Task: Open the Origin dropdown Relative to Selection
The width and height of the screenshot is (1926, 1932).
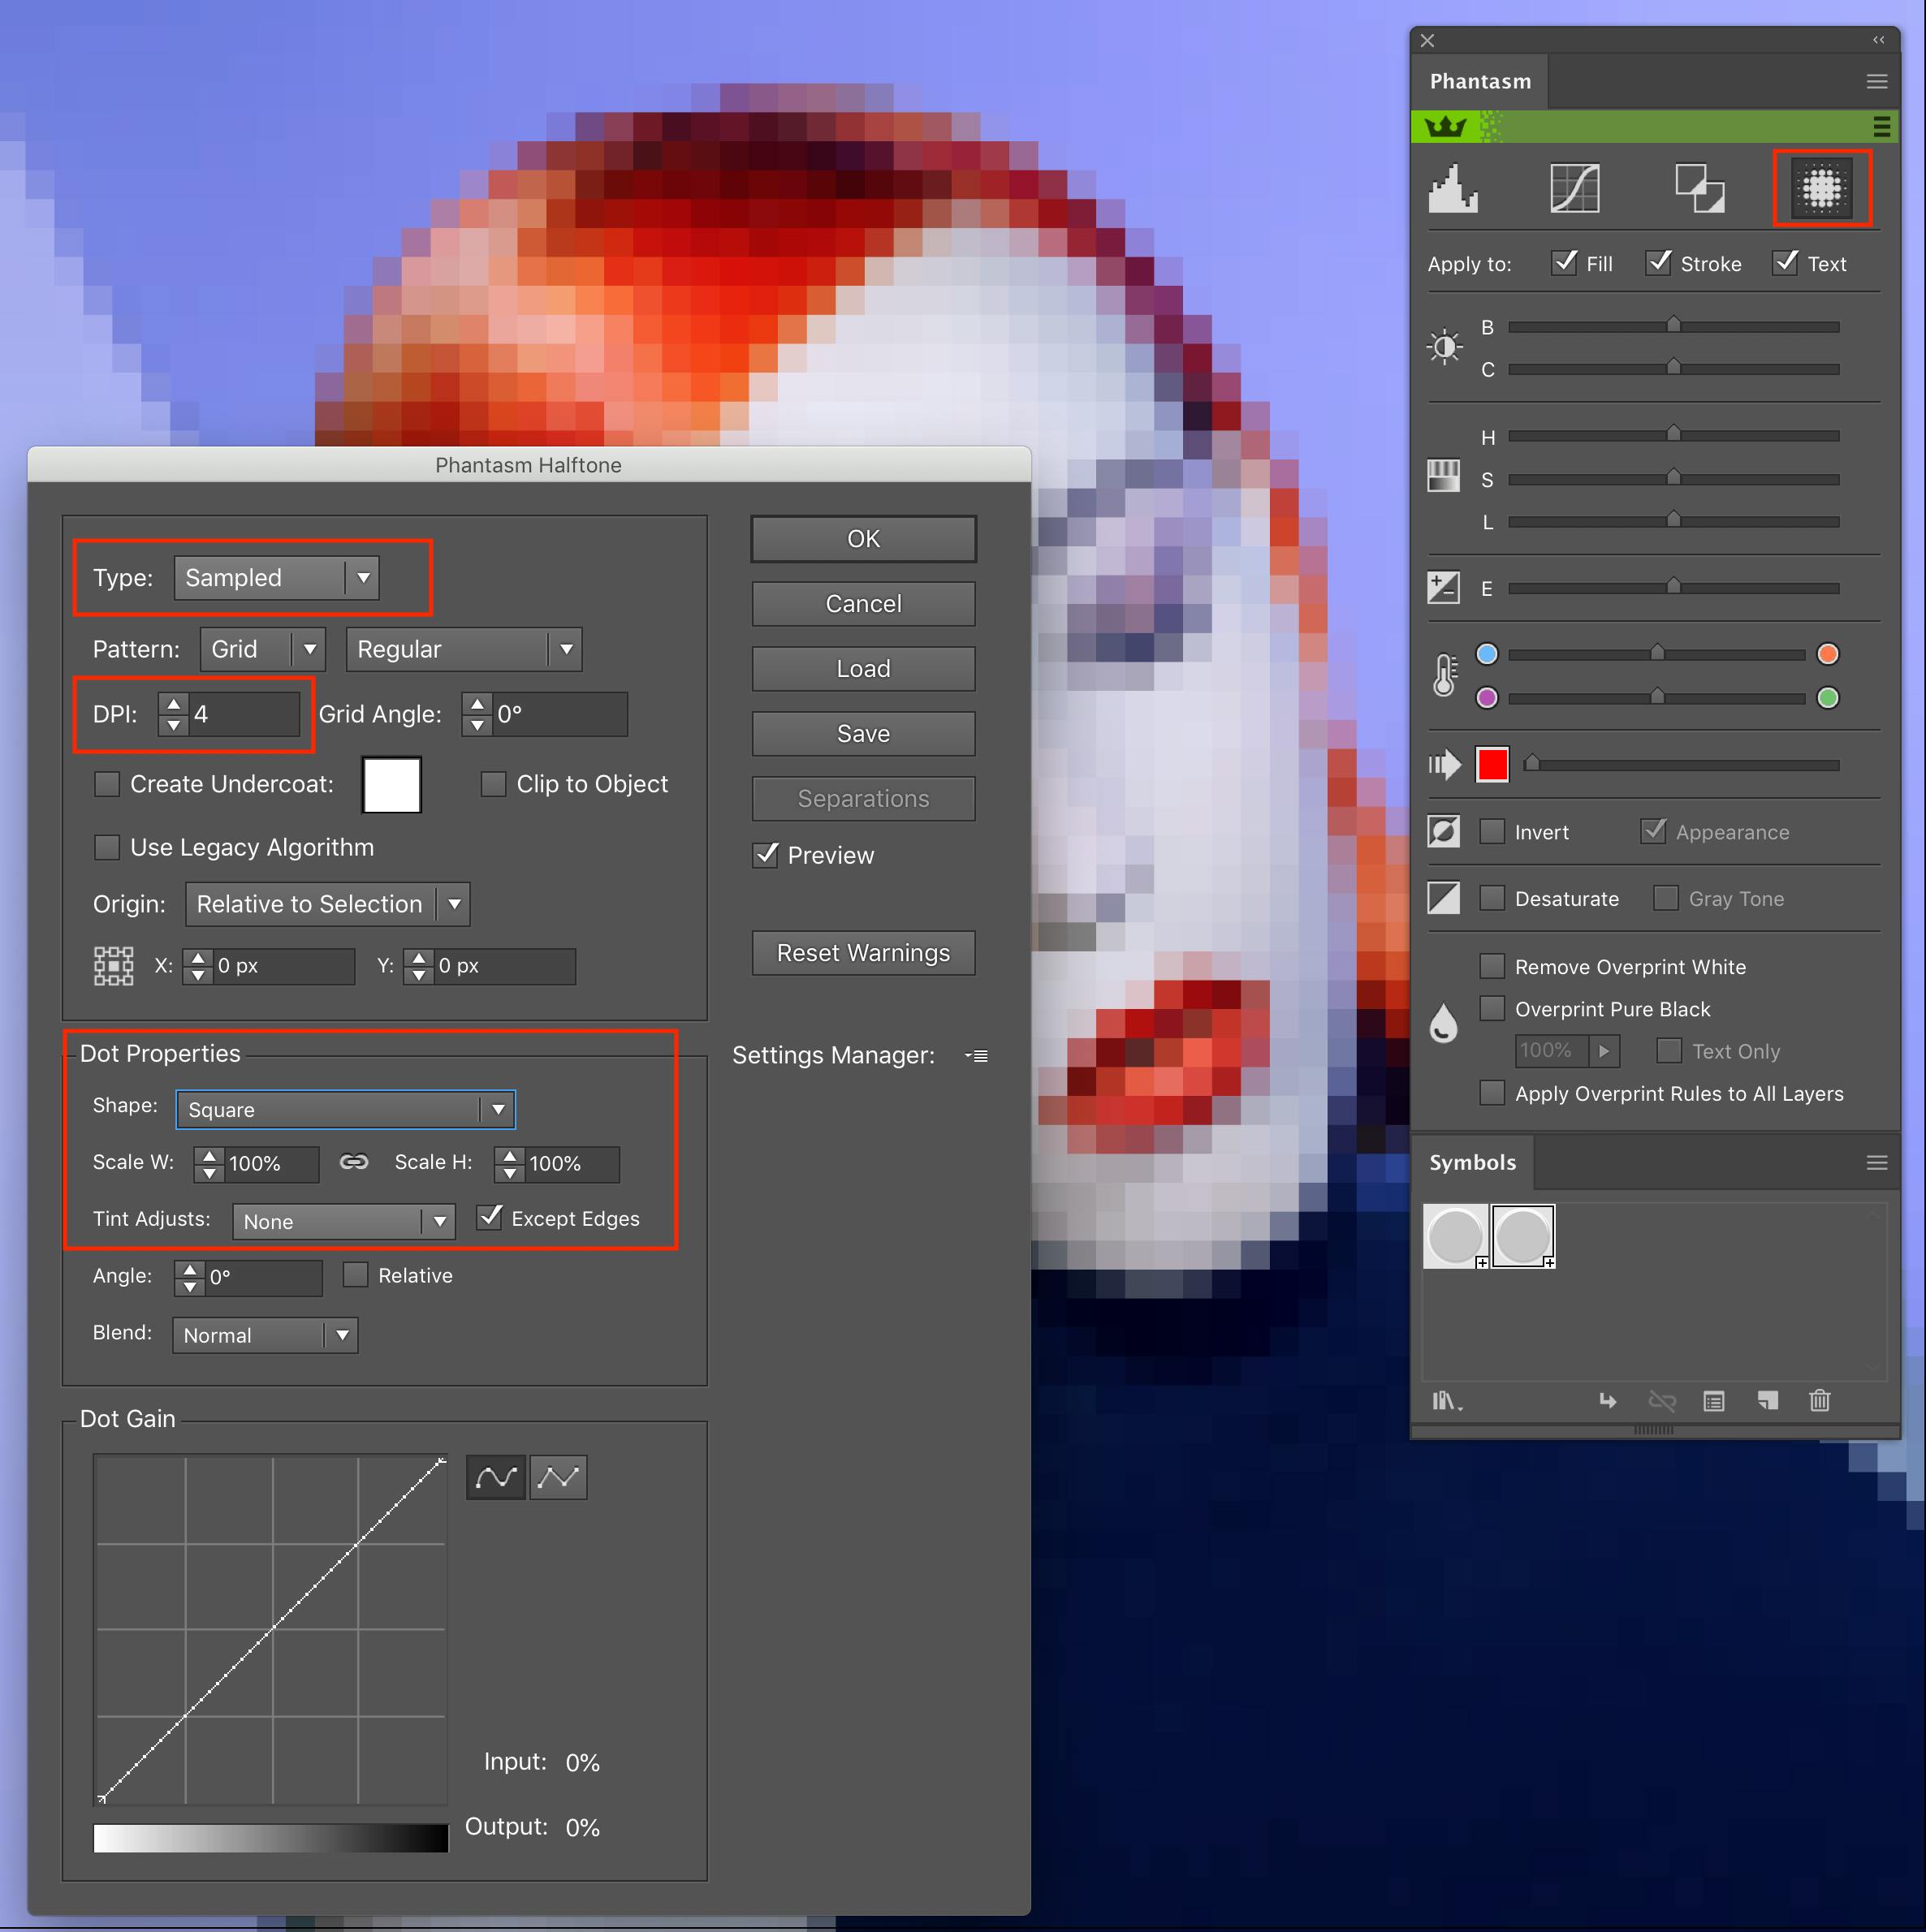Action: 454,904
